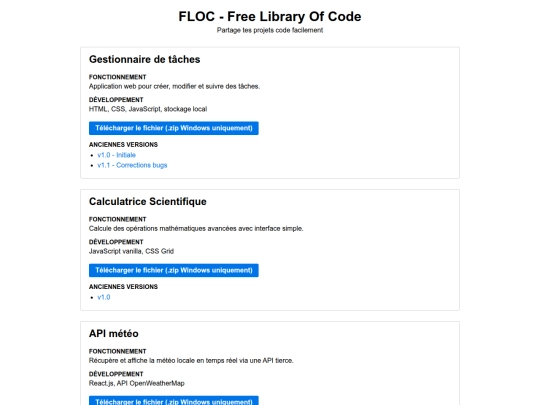Select the Calculatrice Scientifique heading

(148, 201)
